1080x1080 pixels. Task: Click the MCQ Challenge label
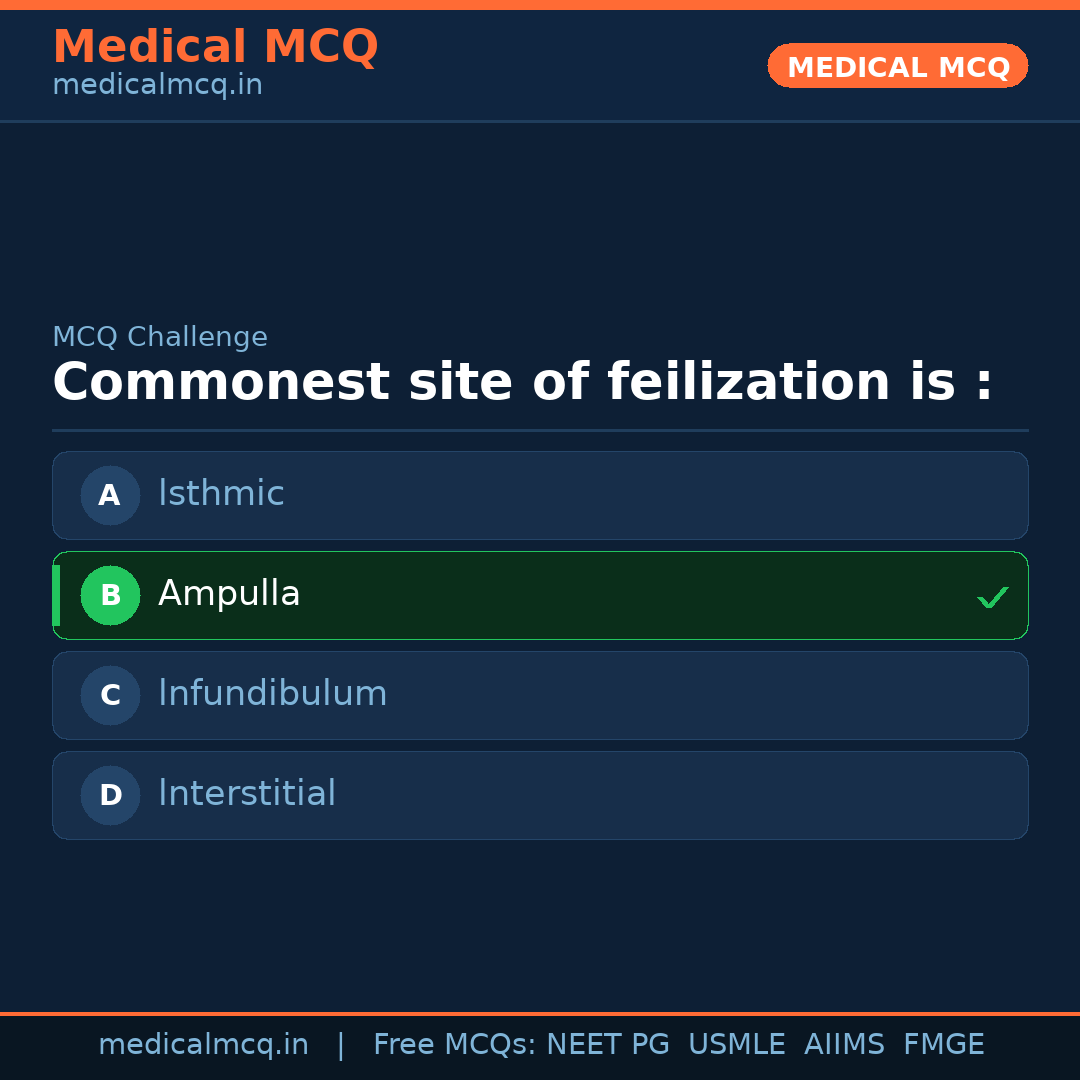tap(160, 337)
